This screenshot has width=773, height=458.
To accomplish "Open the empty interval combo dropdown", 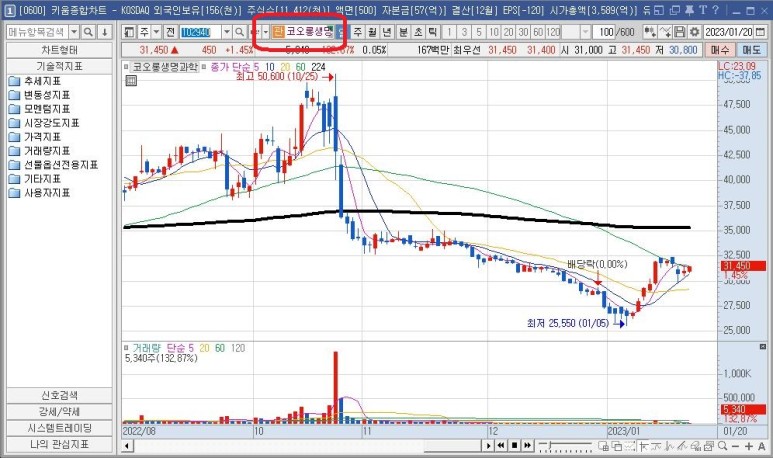I will [585, 32].
